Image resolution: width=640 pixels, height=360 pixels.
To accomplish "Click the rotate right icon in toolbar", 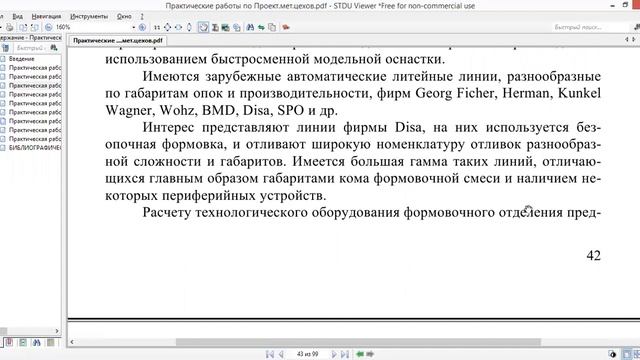I will [35, 27].
